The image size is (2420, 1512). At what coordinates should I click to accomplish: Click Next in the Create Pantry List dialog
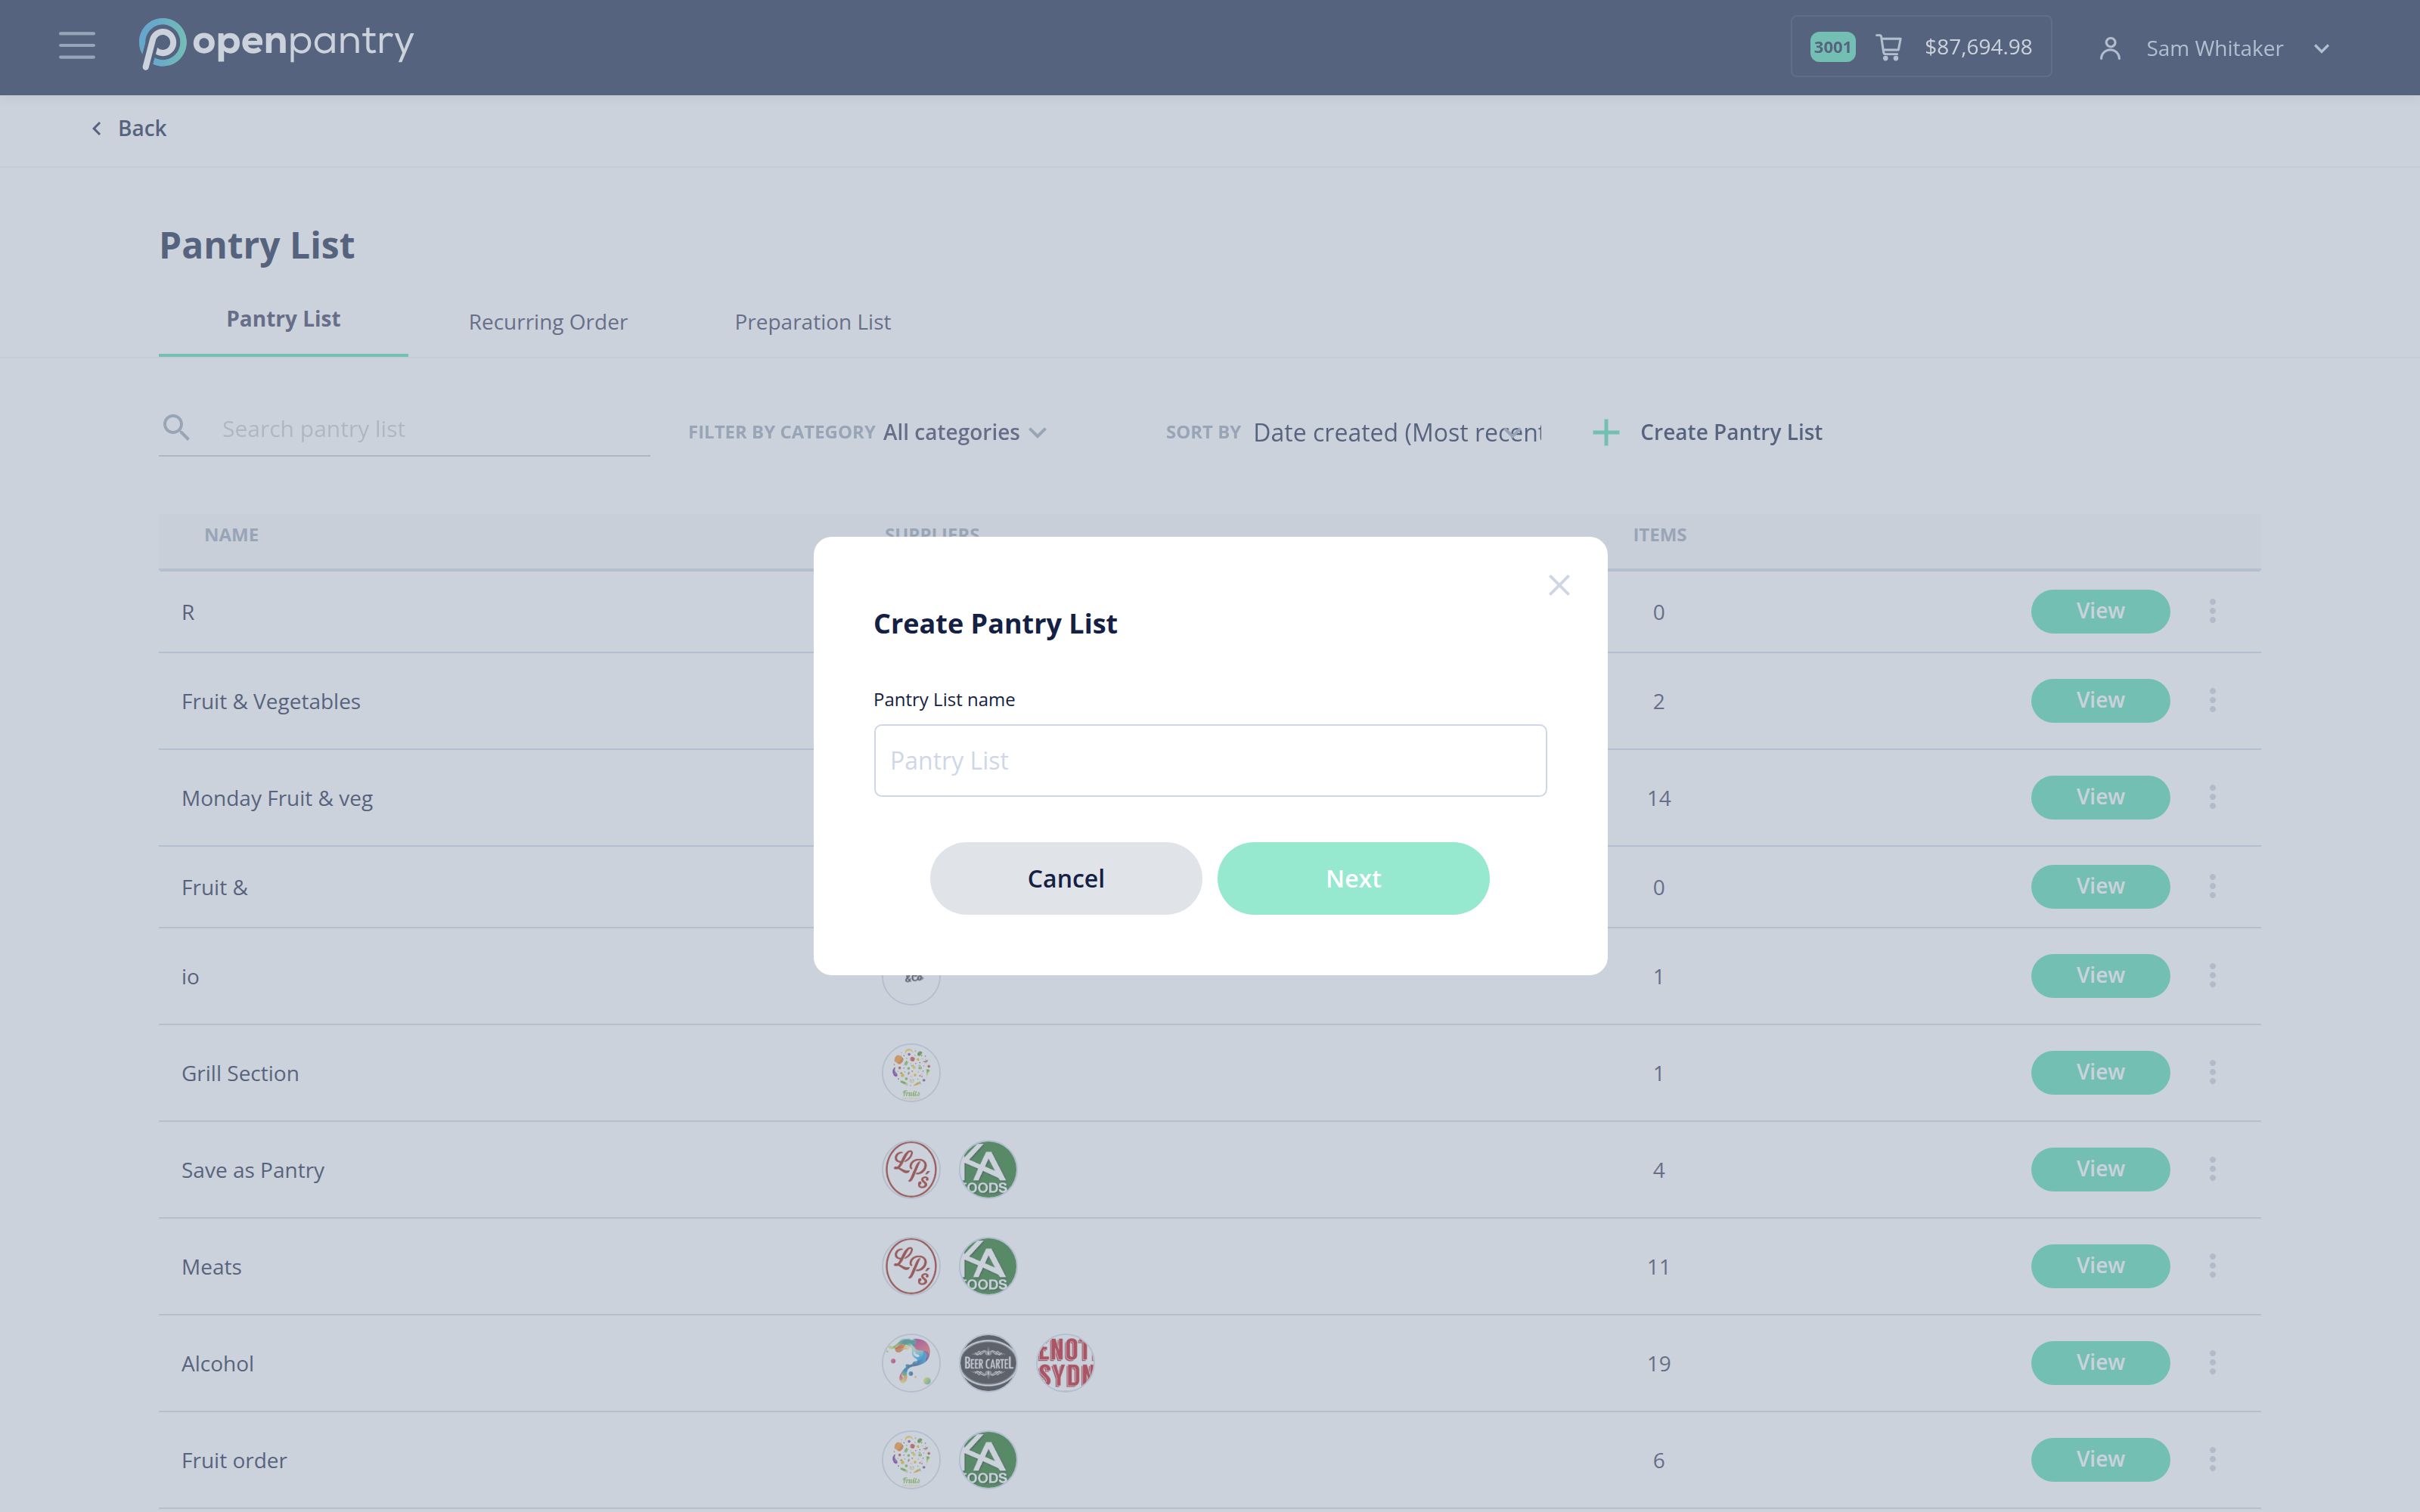(1353, 878)
